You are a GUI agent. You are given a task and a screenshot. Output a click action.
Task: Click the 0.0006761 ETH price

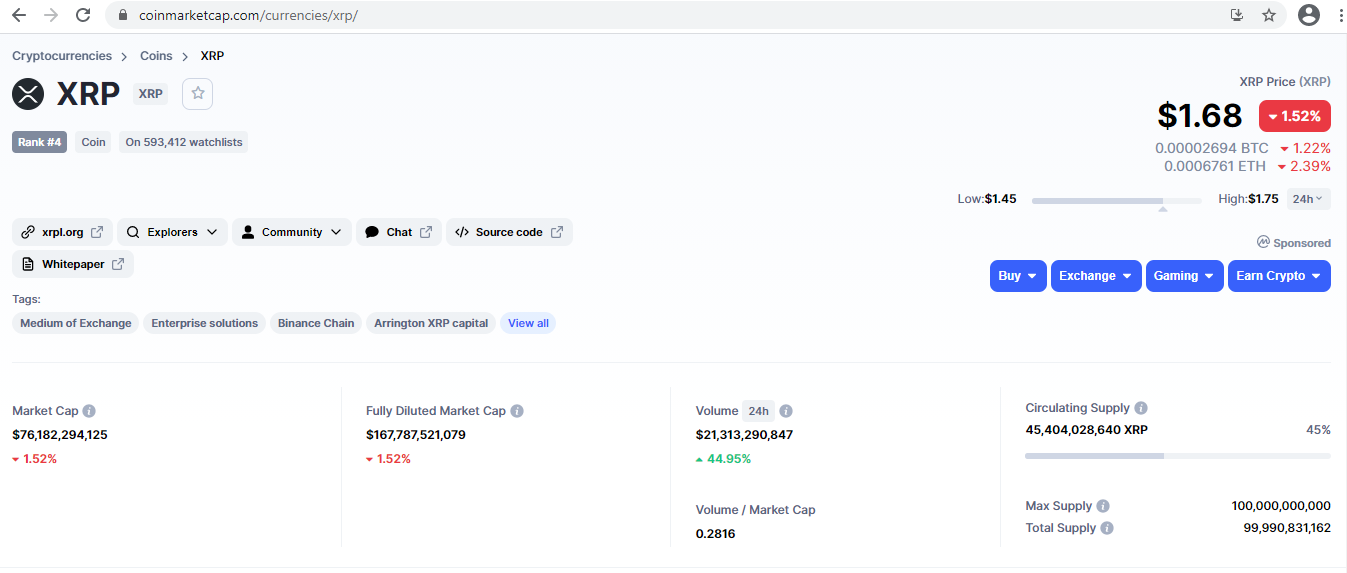(1214, 166)
